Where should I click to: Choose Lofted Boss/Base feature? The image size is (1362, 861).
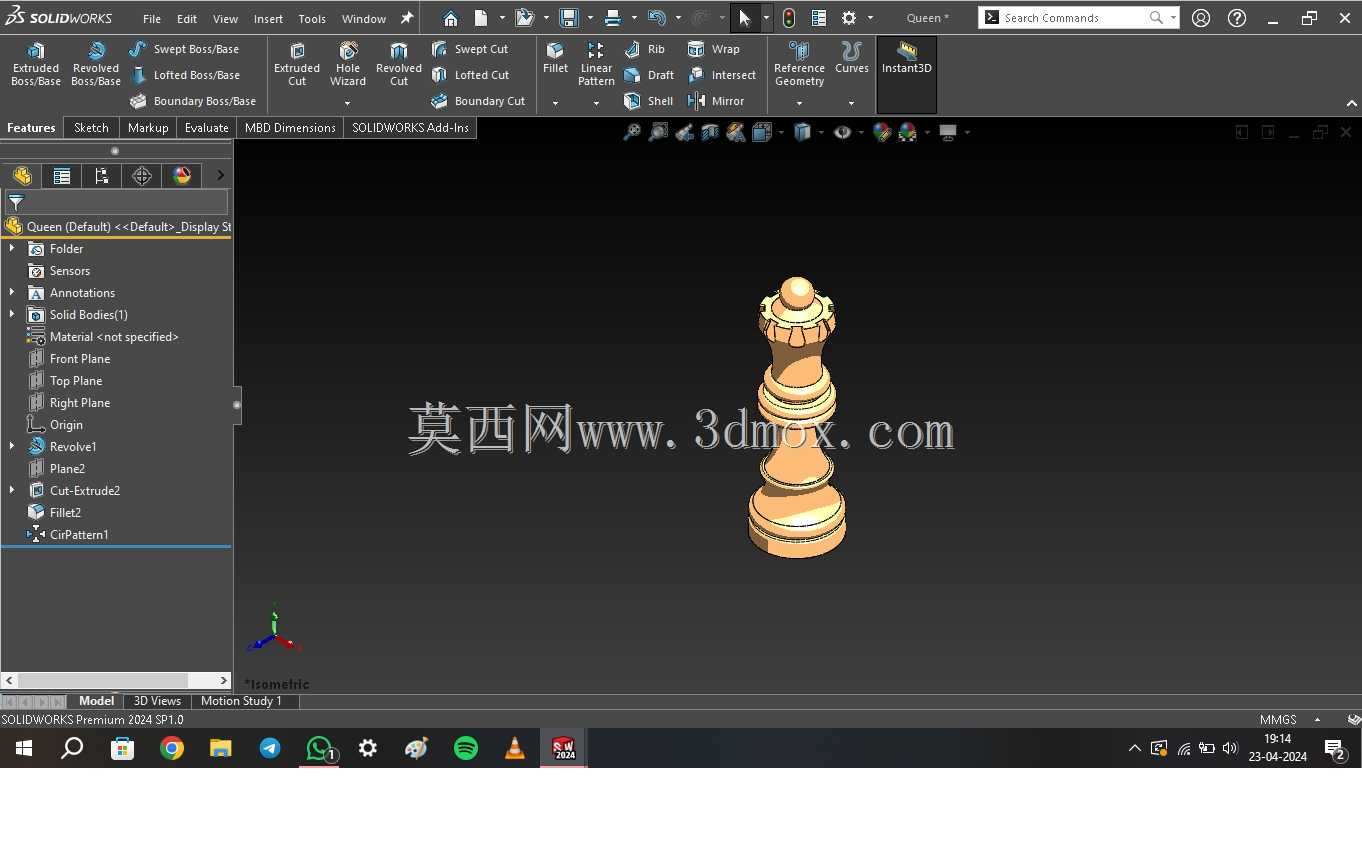(x=185, y=75)
